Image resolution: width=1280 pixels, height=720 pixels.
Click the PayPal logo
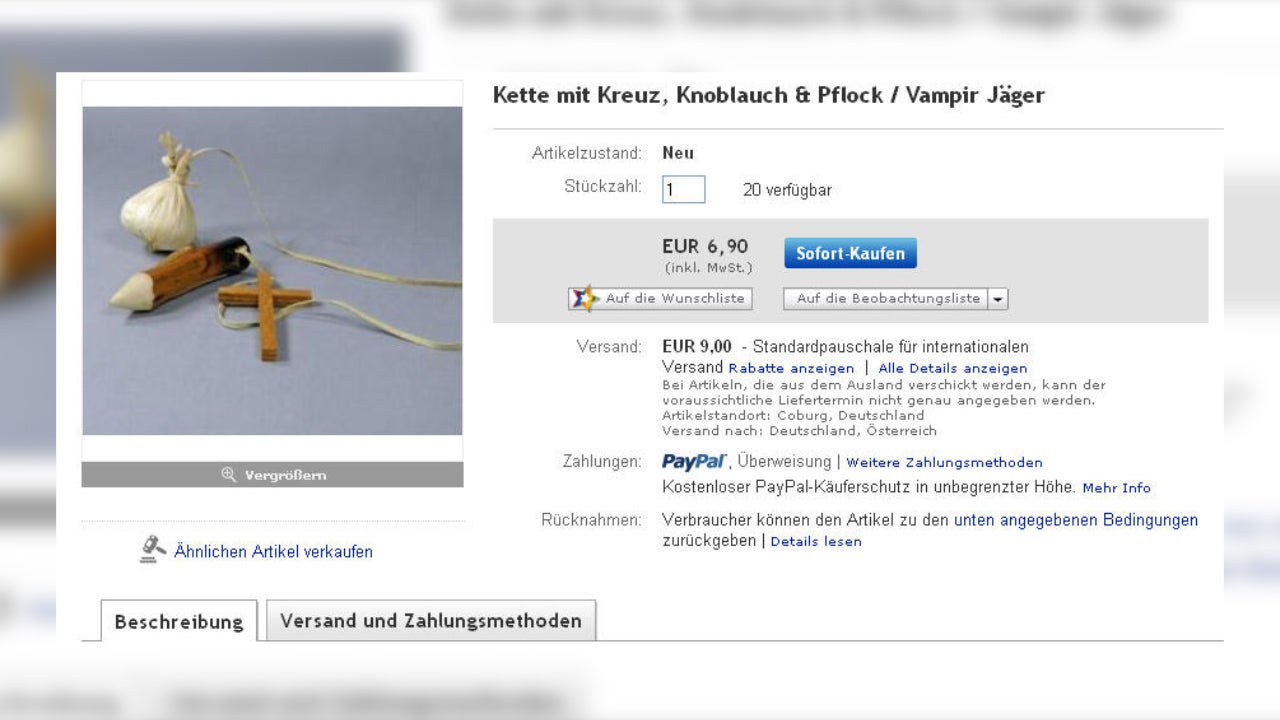(x=694, y=461)
